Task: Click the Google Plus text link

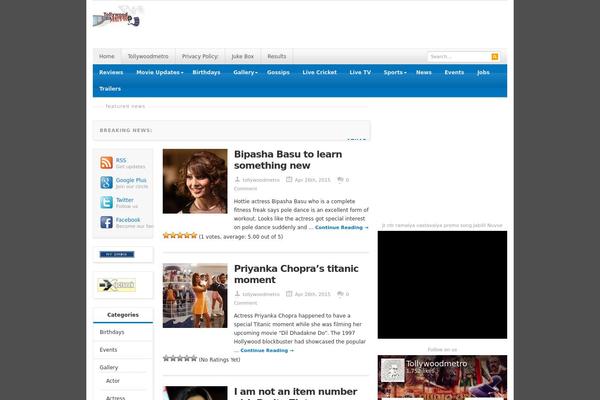Action: [x=131, y=180]
